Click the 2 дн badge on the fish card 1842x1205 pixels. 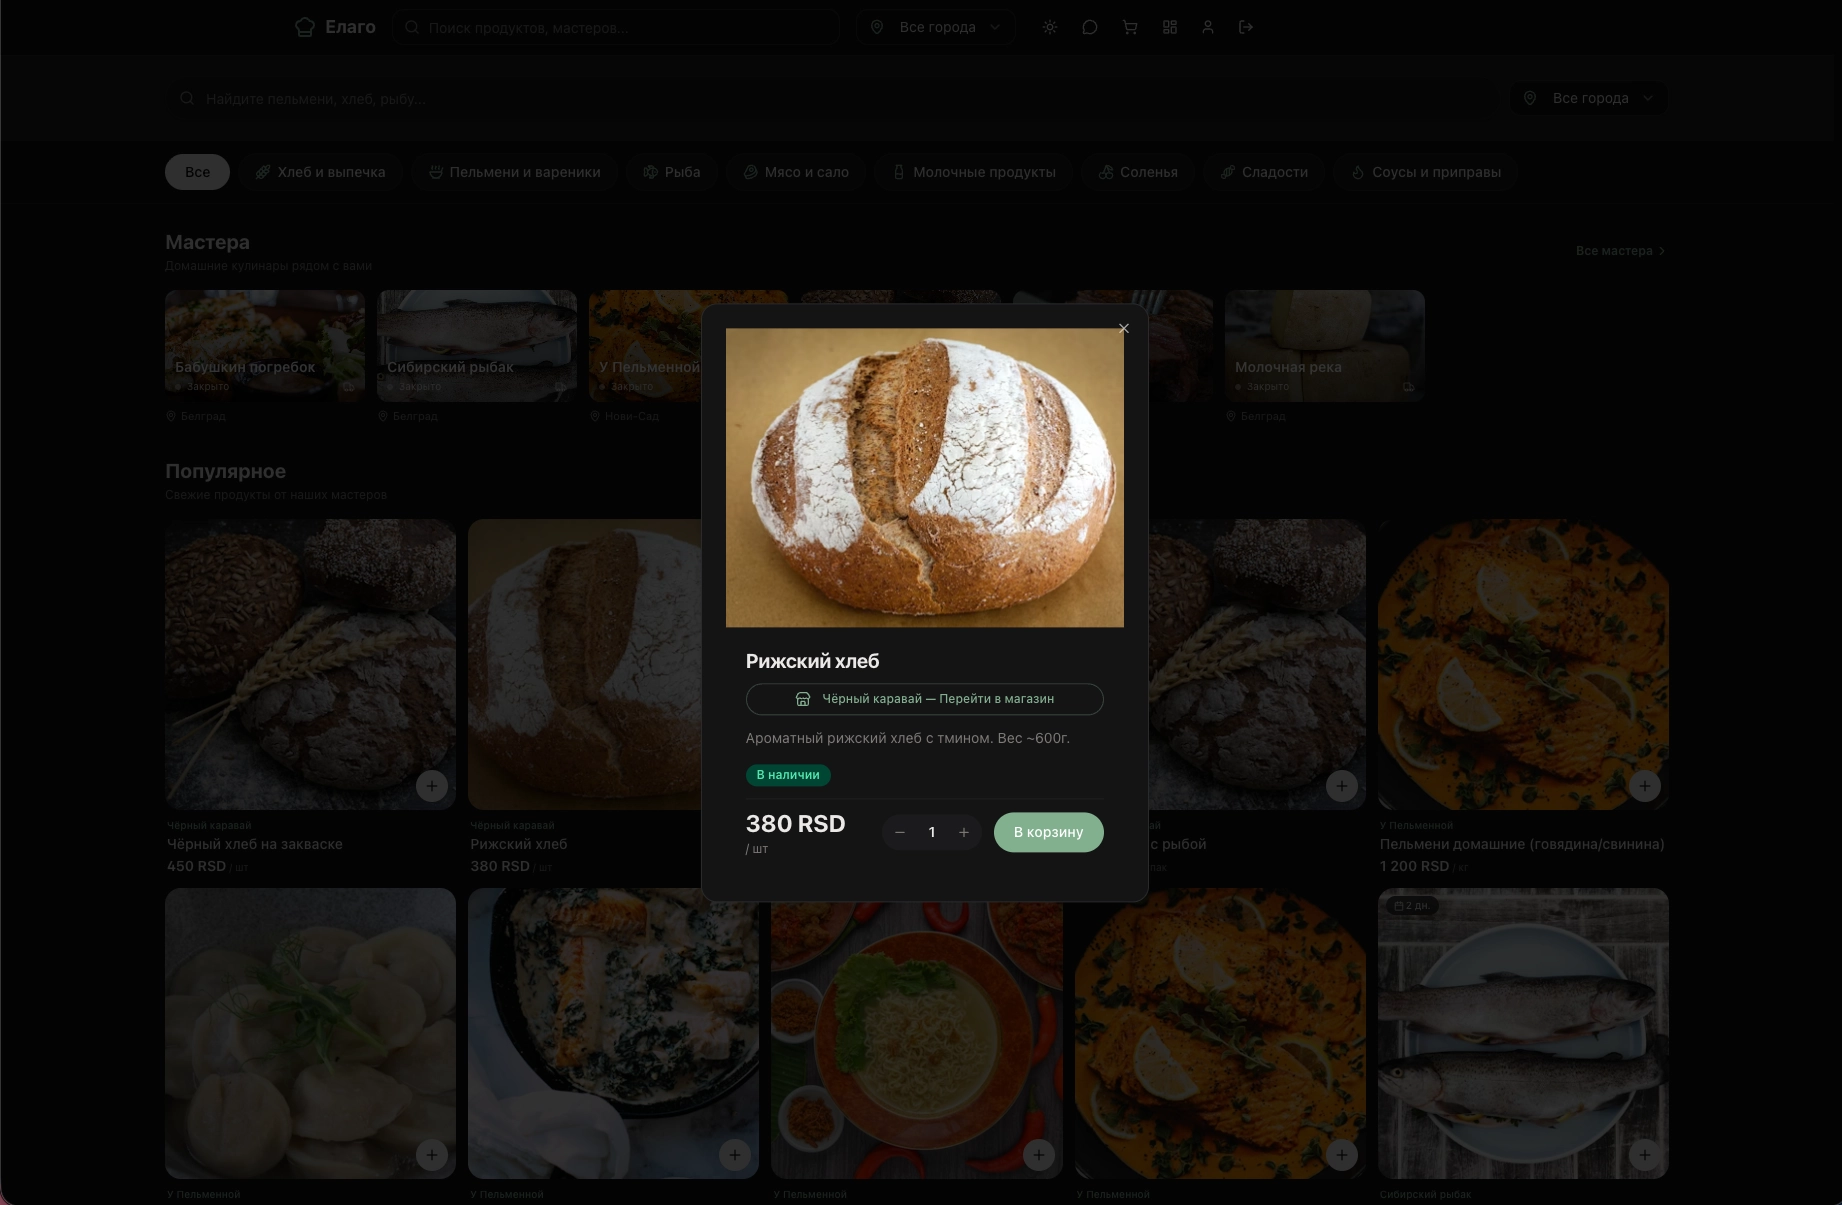point(1411,905)
